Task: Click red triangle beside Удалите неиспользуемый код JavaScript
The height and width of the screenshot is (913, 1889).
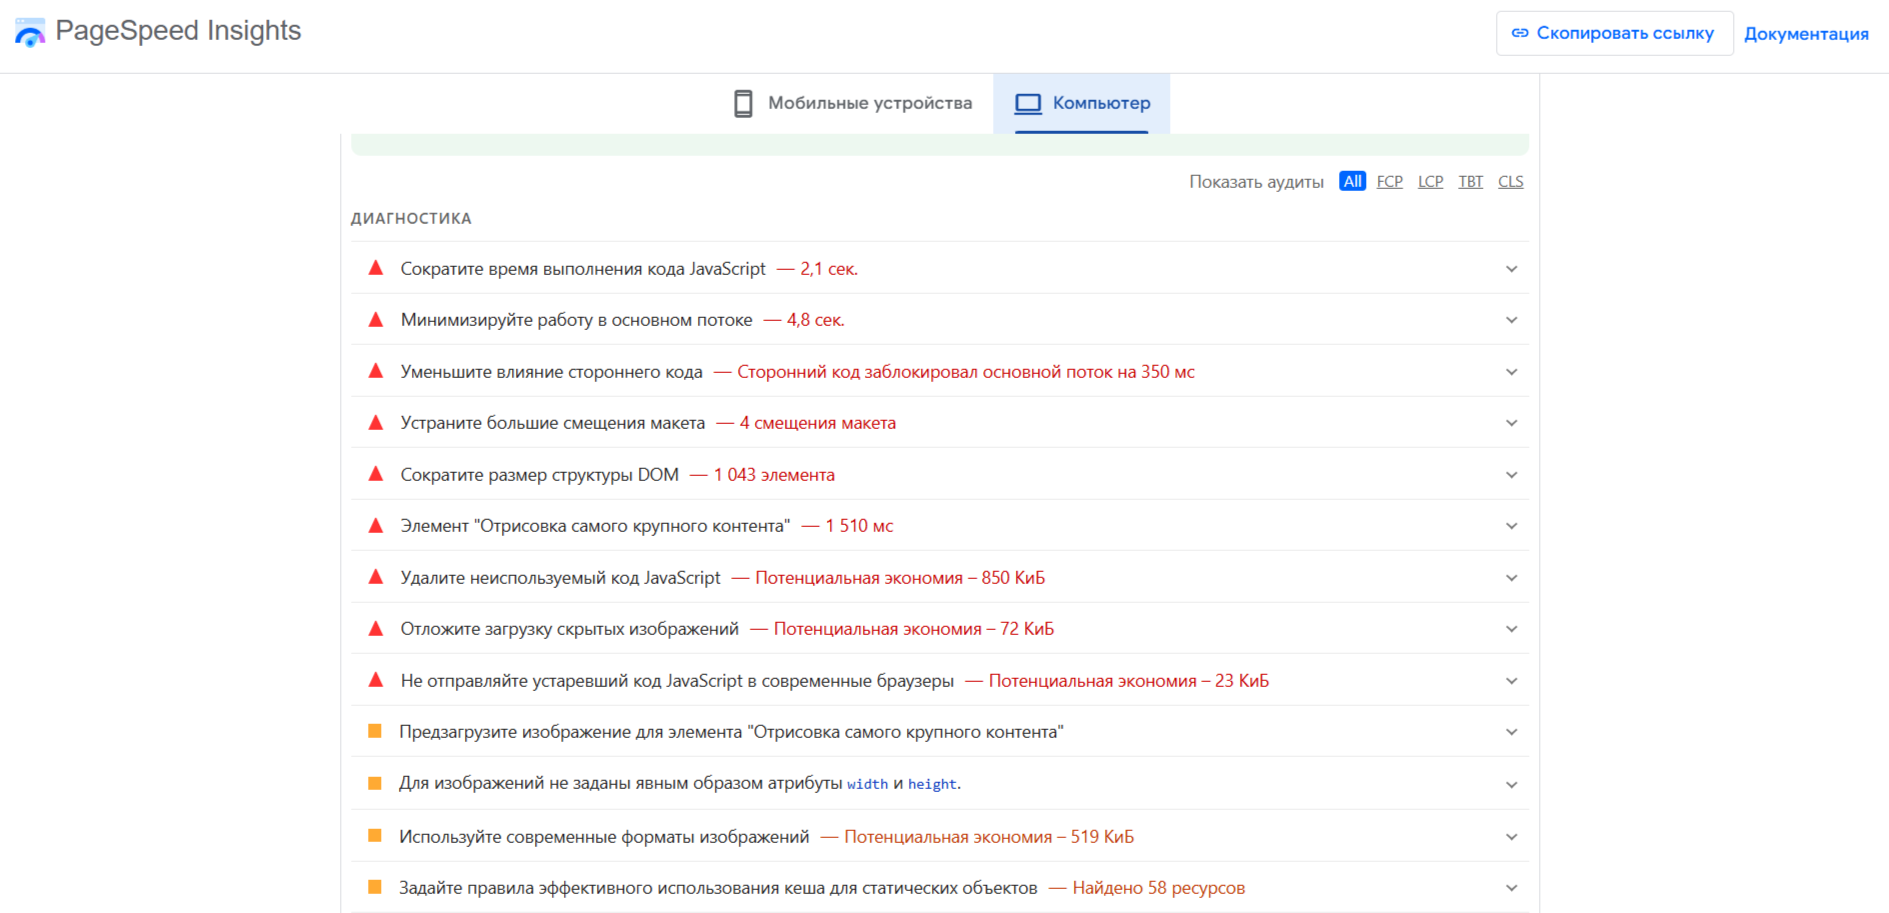Action: (x=376, y=577)
